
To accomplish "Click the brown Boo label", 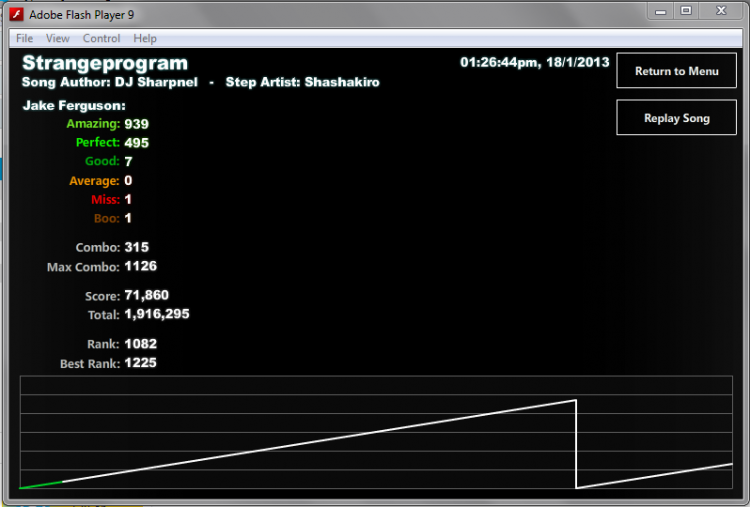I will (107, 219).
